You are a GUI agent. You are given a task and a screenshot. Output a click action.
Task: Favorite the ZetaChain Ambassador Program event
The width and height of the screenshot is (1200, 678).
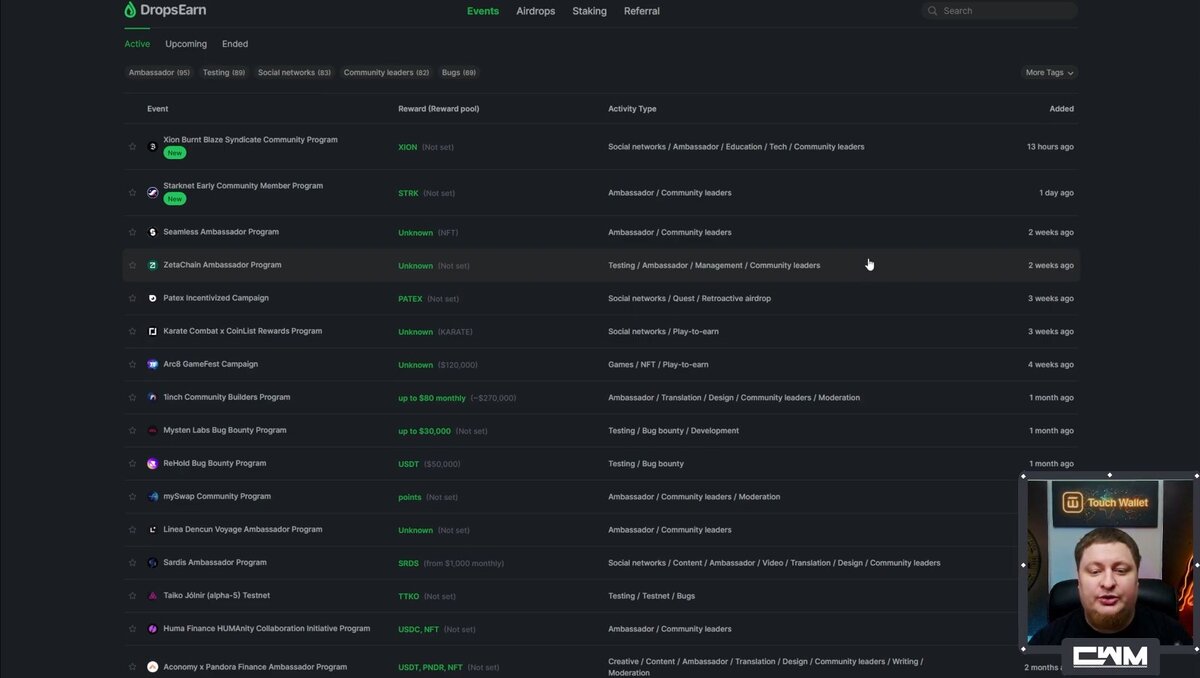coord(132,265)
